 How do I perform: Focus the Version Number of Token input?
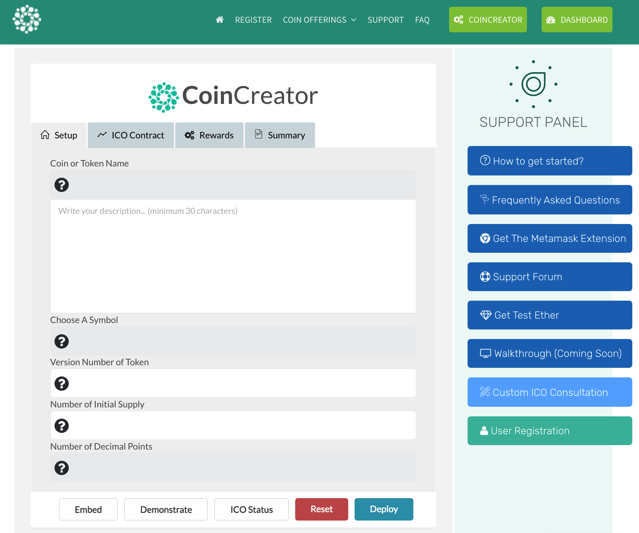[x=233, y=383]
